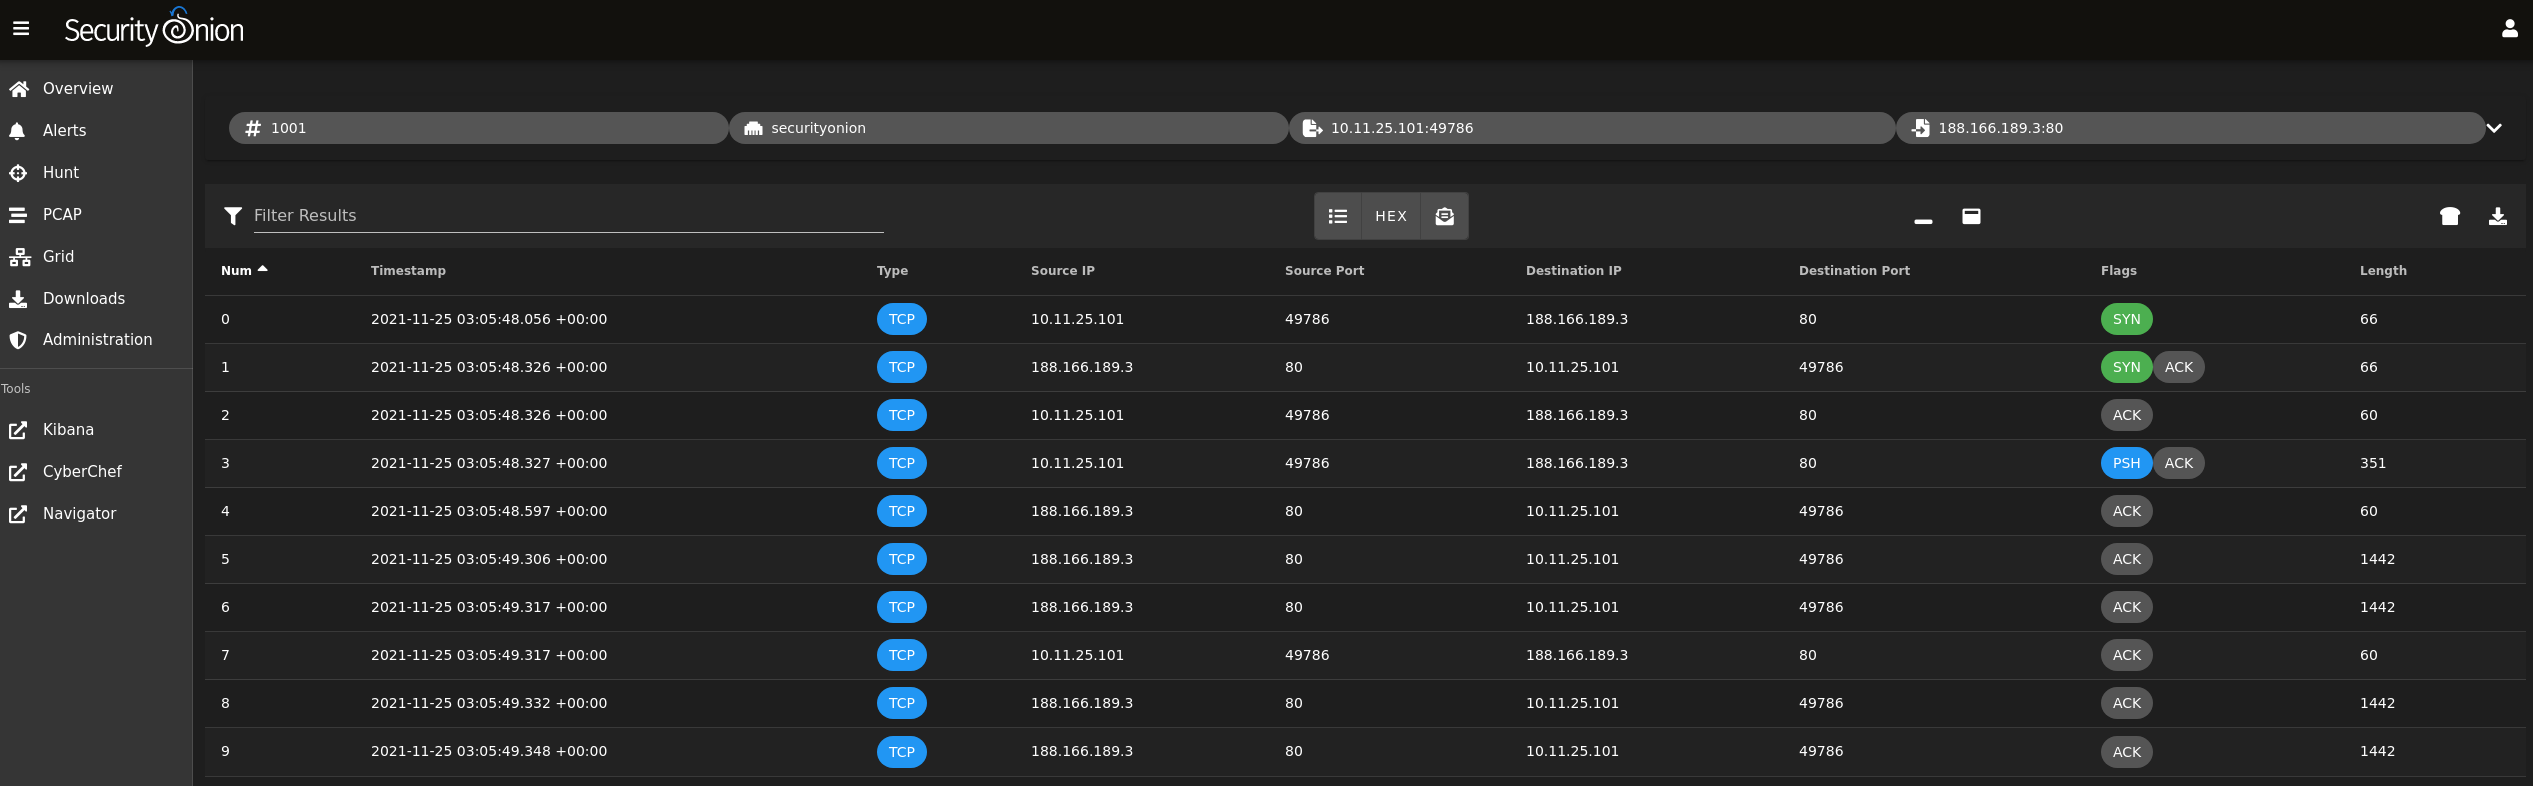2533x786 pixels.
Task: Click the Security Onion logo
Action: pos(154,29)
